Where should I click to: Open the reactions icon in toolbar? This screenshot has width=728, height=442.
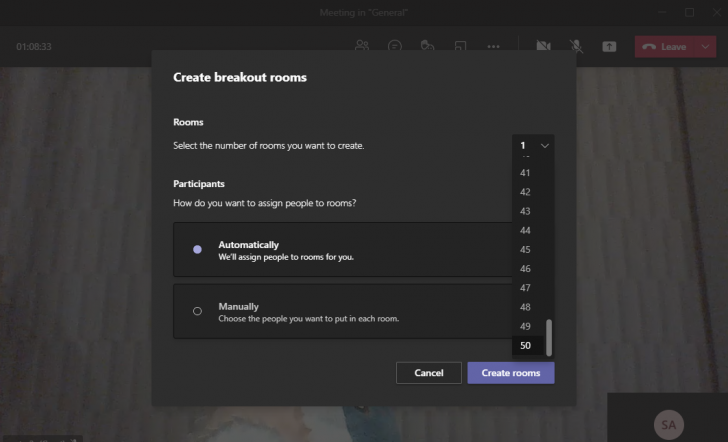(427, 46)
